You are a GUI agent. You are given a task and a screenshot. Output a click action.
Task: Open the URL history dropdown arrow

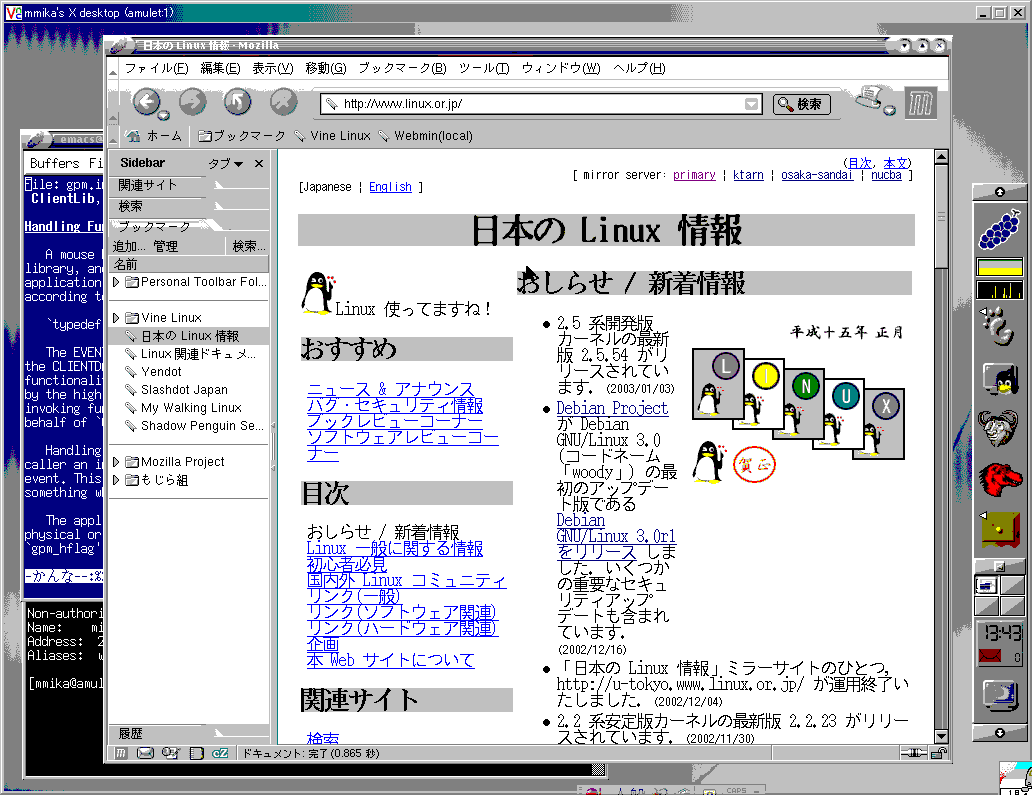coord(751,104)
